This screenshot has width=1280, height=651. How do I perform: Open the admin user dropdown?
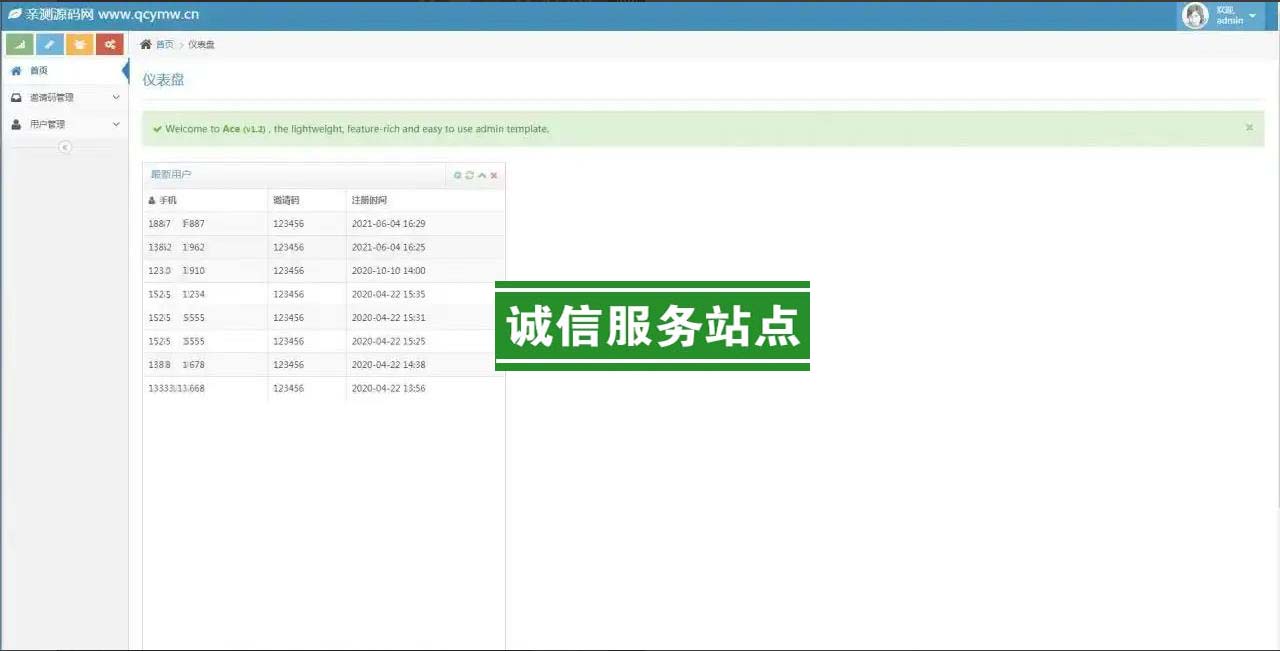click(x=1252, y=15)
